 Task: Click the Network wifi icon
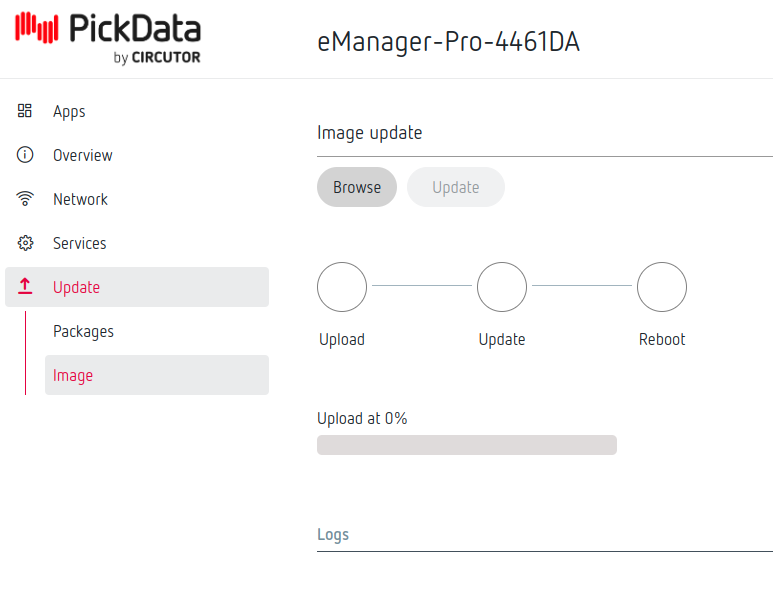(x=26, y=199)
